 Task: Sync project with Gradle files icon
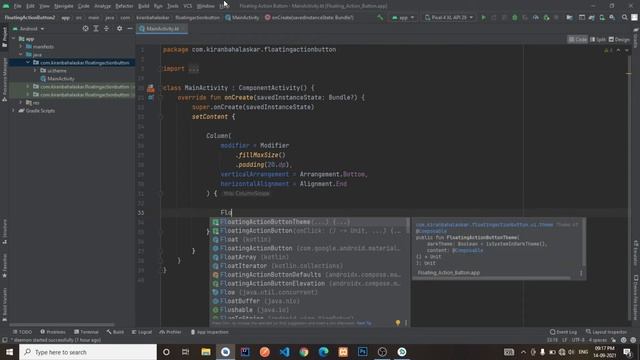point(591,18)
